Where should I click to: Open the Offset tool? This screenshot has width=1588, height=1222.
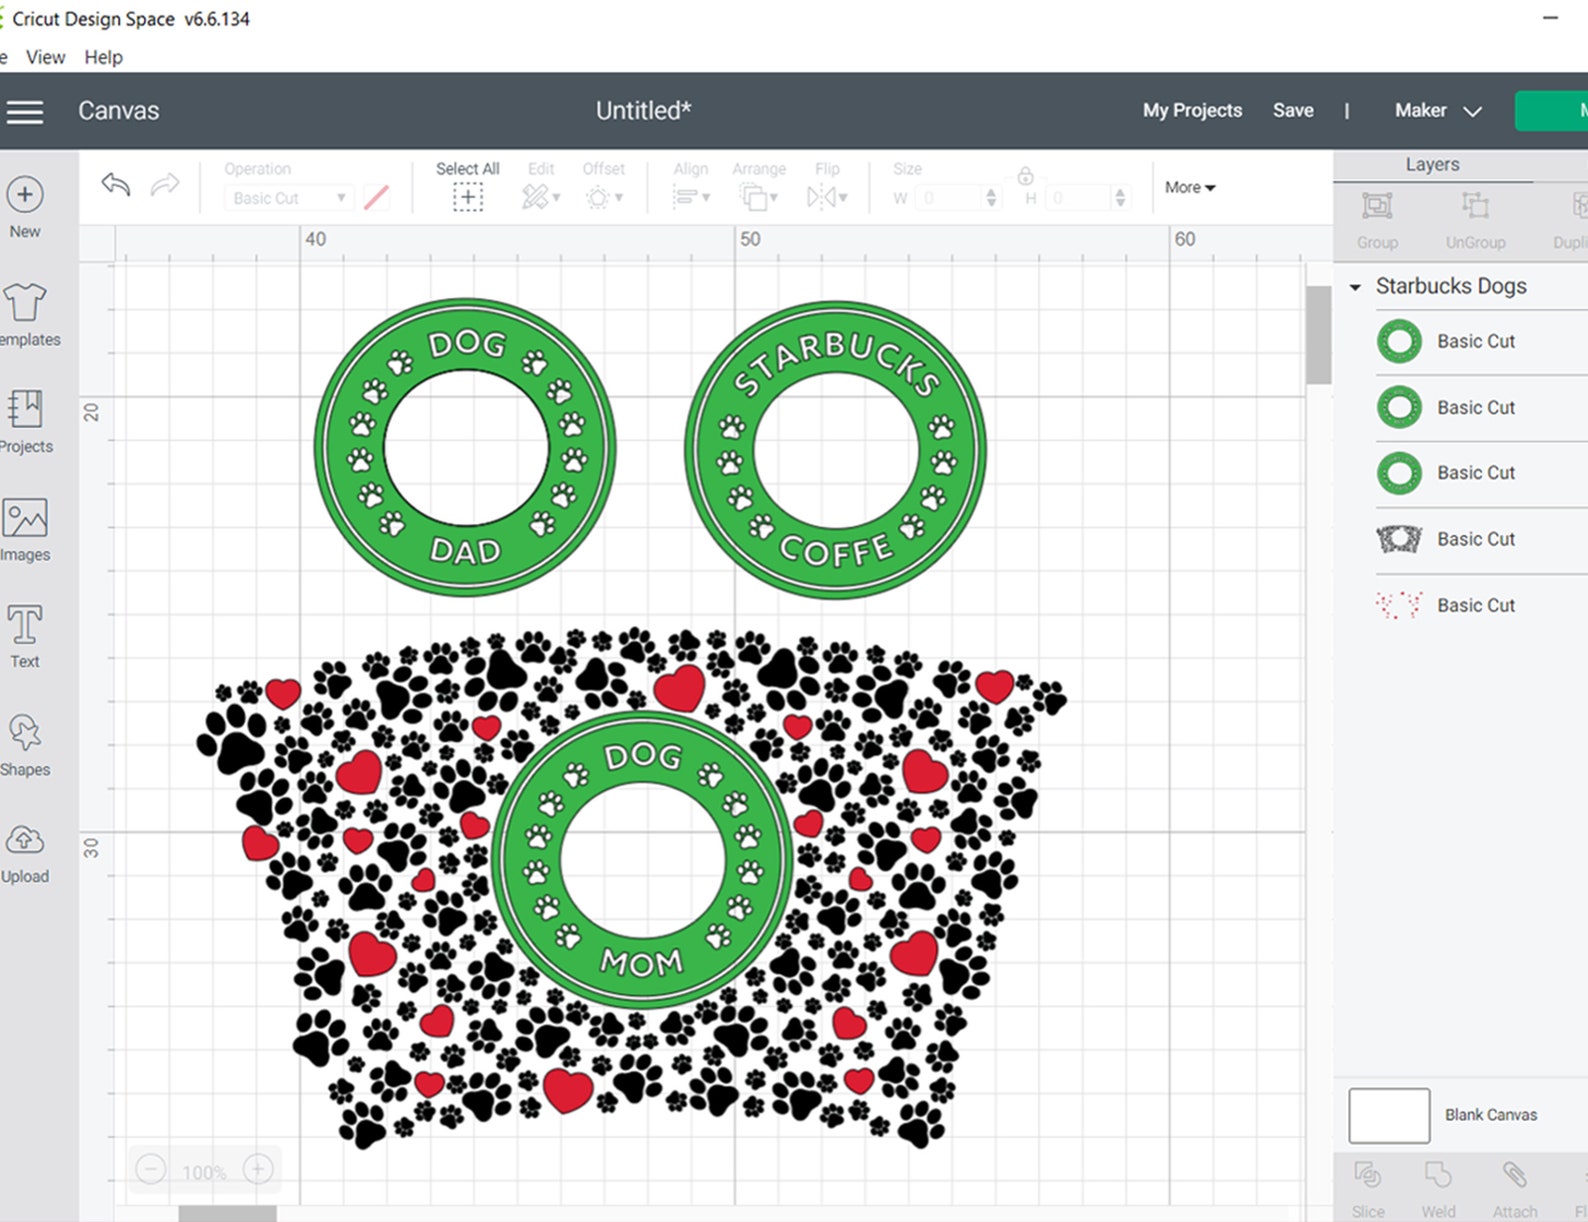click(x=603, y=198)
